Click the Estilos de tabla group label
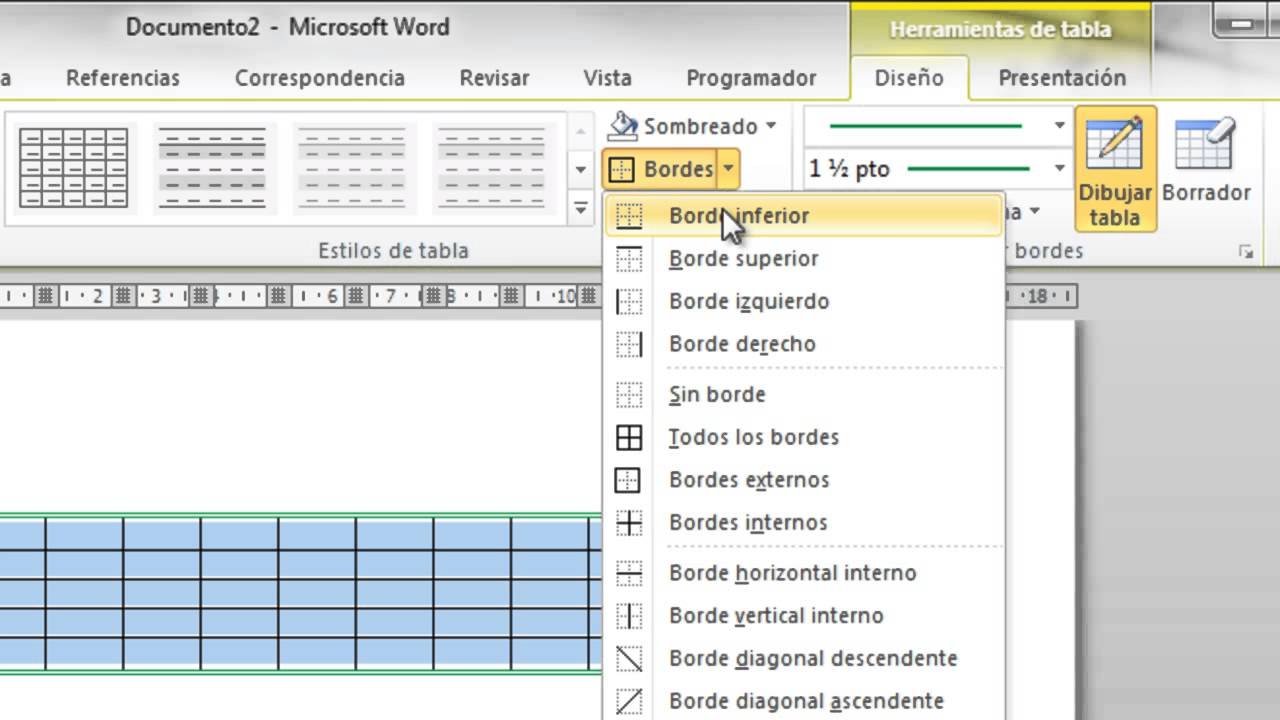This screenshot has height=720, width=1280. tap(393, 250)
